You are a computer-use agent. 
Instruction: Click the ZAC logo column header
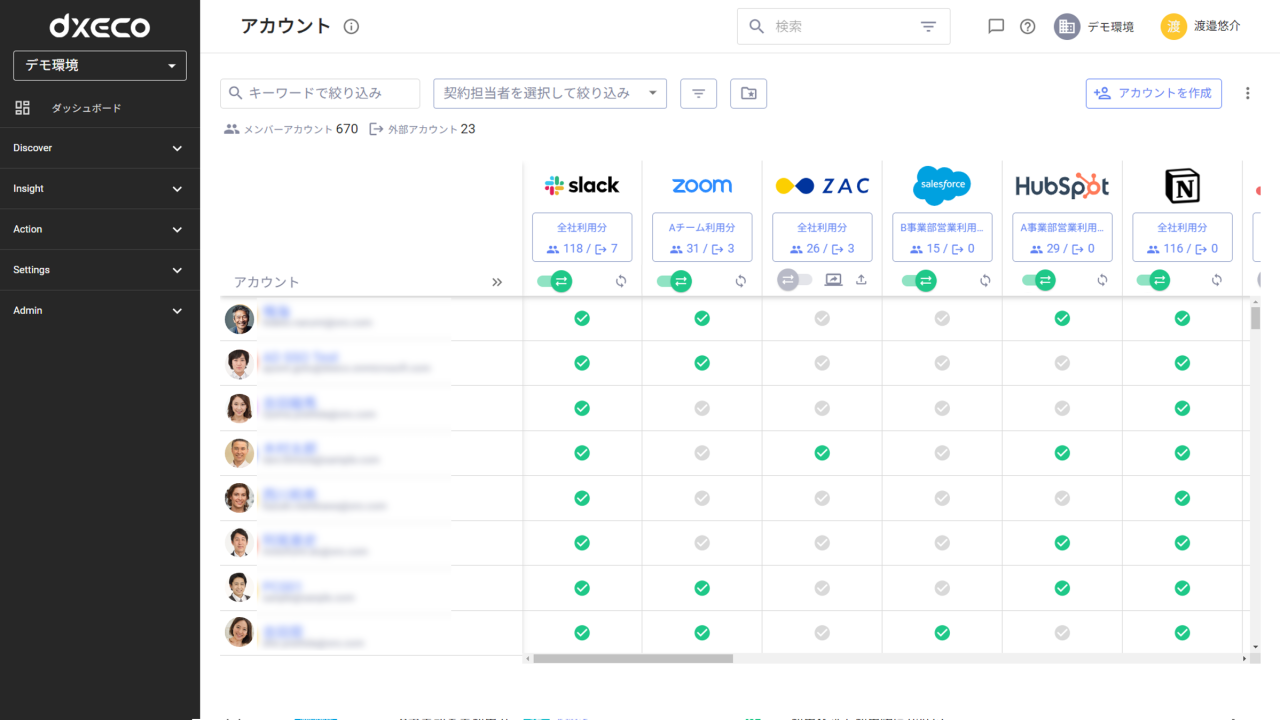822,185
